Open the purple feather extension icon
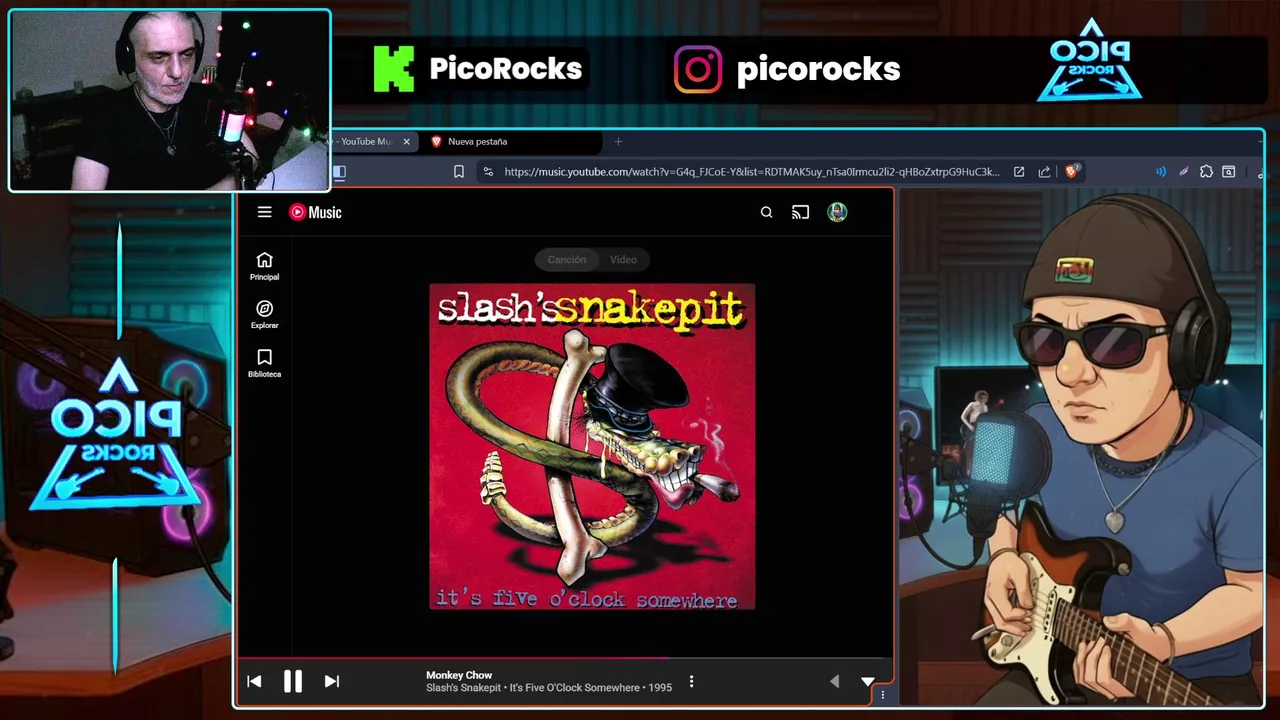1280x720 pixels. tap(1184, 172)
